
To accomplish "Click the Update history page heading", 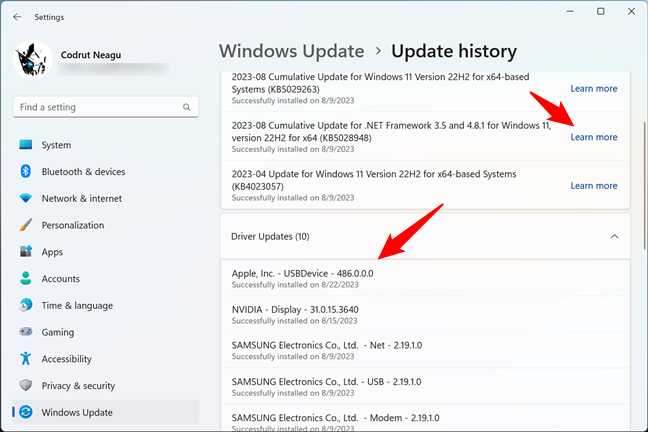I will click(x=454, y=51).
